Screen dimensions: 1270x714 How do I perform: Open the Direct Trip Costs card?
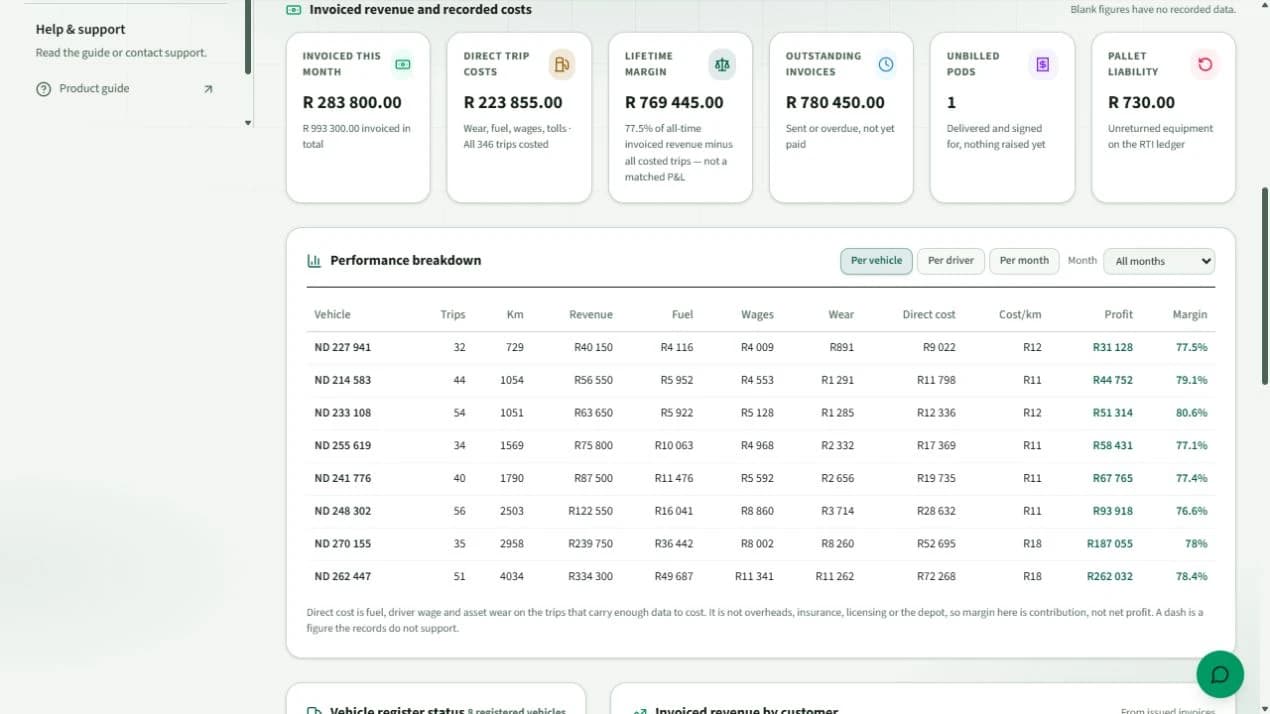519,117
